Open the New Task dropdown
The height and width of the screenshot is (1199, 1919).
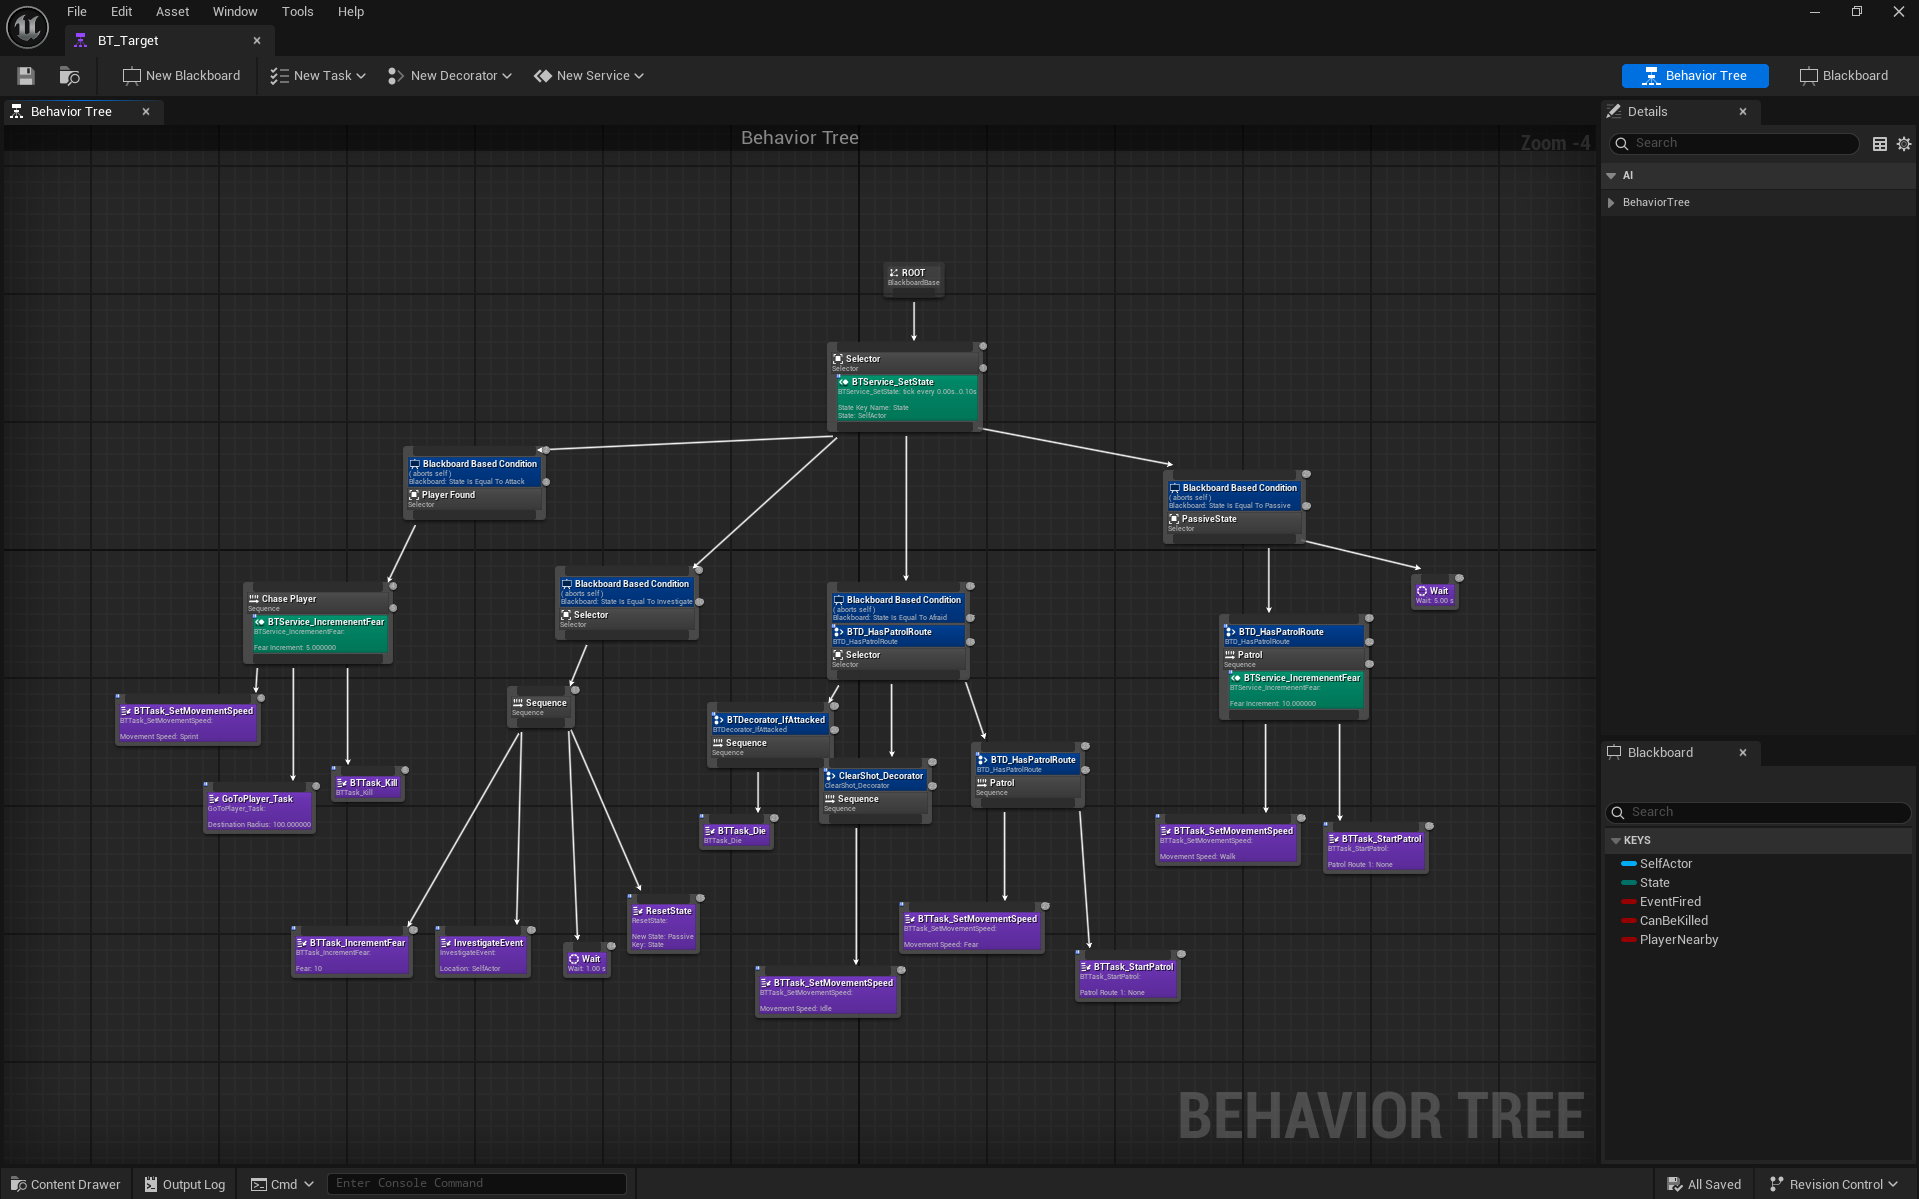point(317,75)
